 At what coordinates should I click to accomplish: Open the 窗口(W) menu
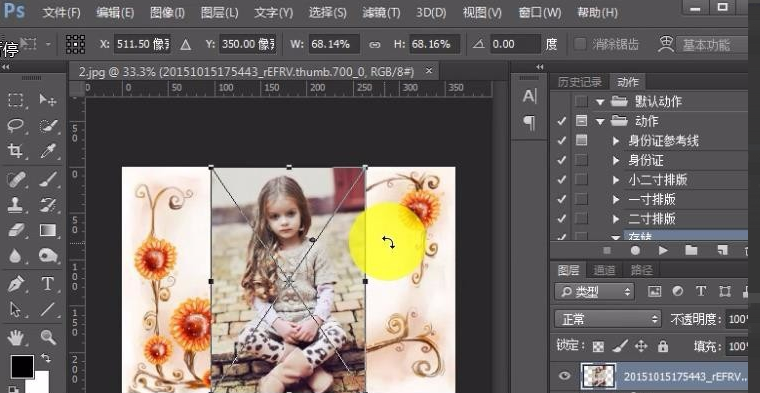point(539,13)
